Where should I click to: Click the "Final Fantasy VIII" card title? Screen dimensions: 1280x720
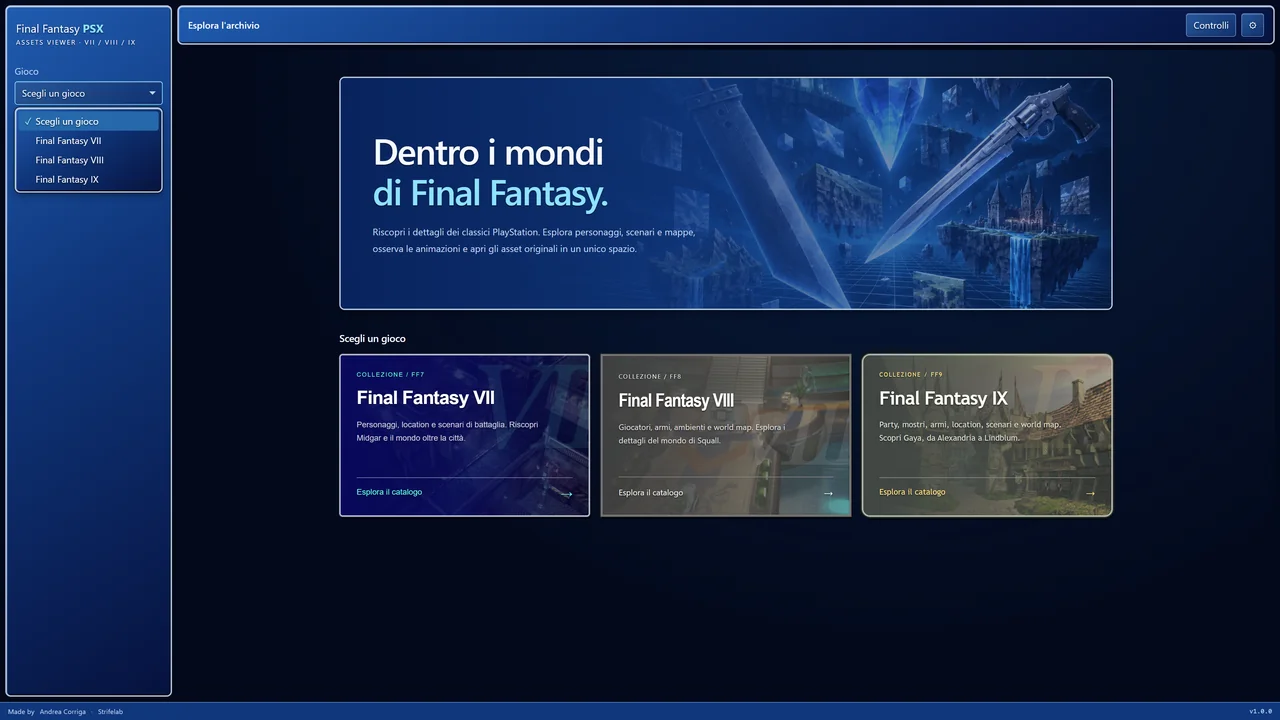(x=676, y=400)
